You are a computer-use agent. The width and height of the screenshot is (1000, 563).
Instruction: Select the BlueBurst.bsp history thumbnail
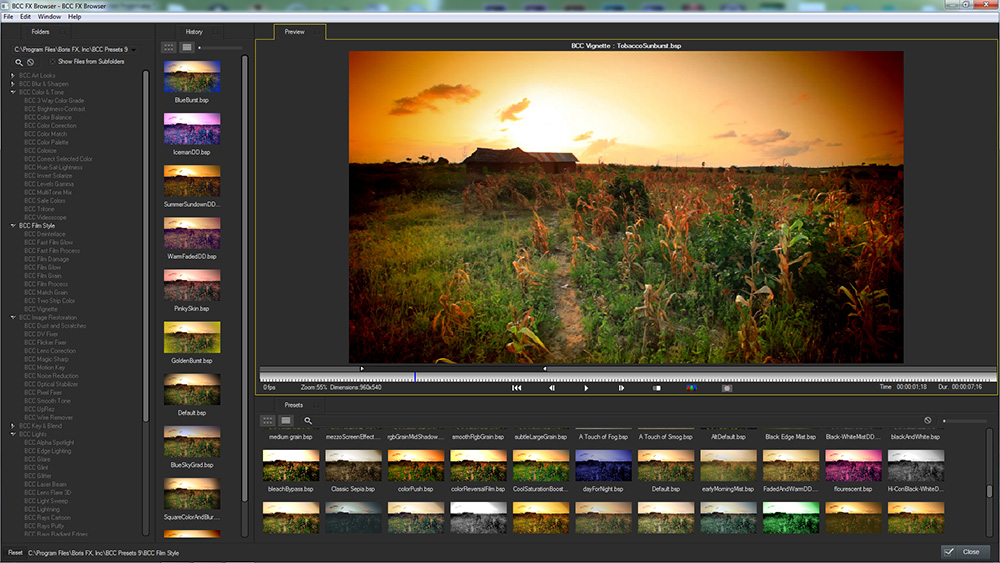192,77
